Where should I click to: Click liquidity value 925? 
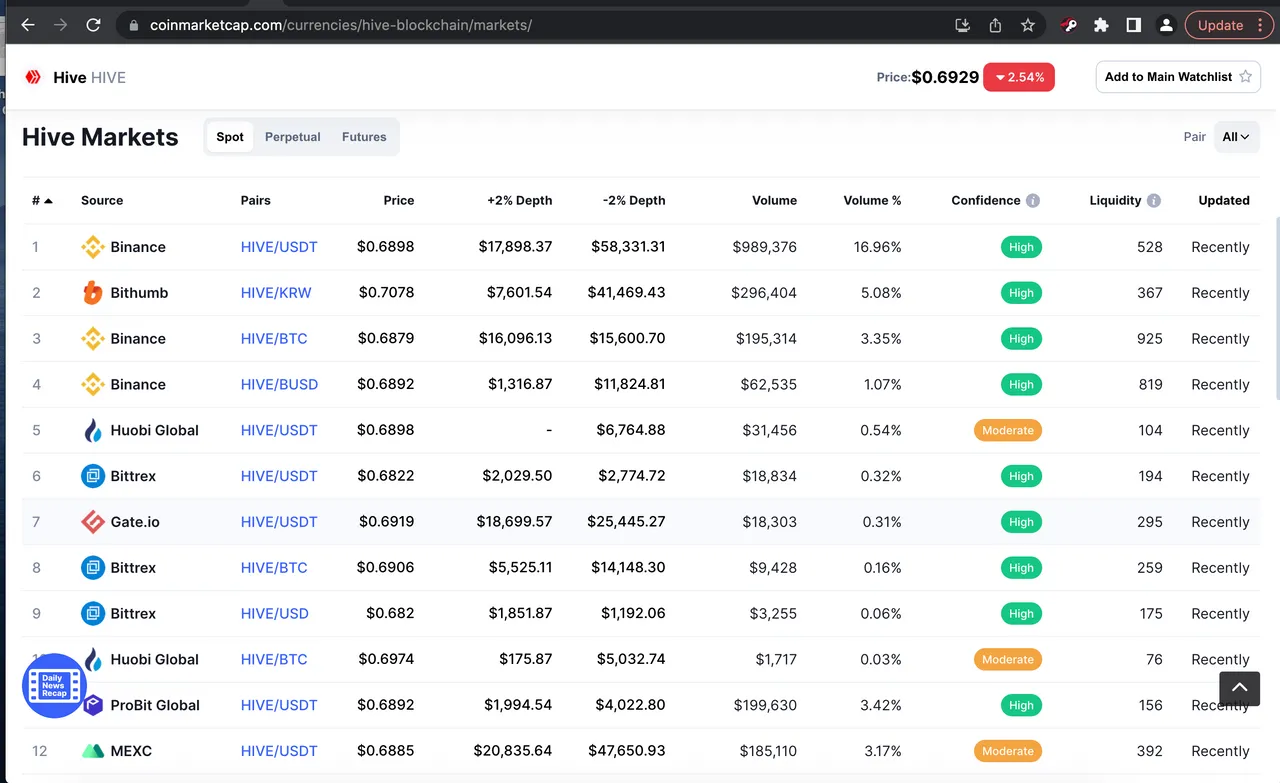tap(1150, 339)
